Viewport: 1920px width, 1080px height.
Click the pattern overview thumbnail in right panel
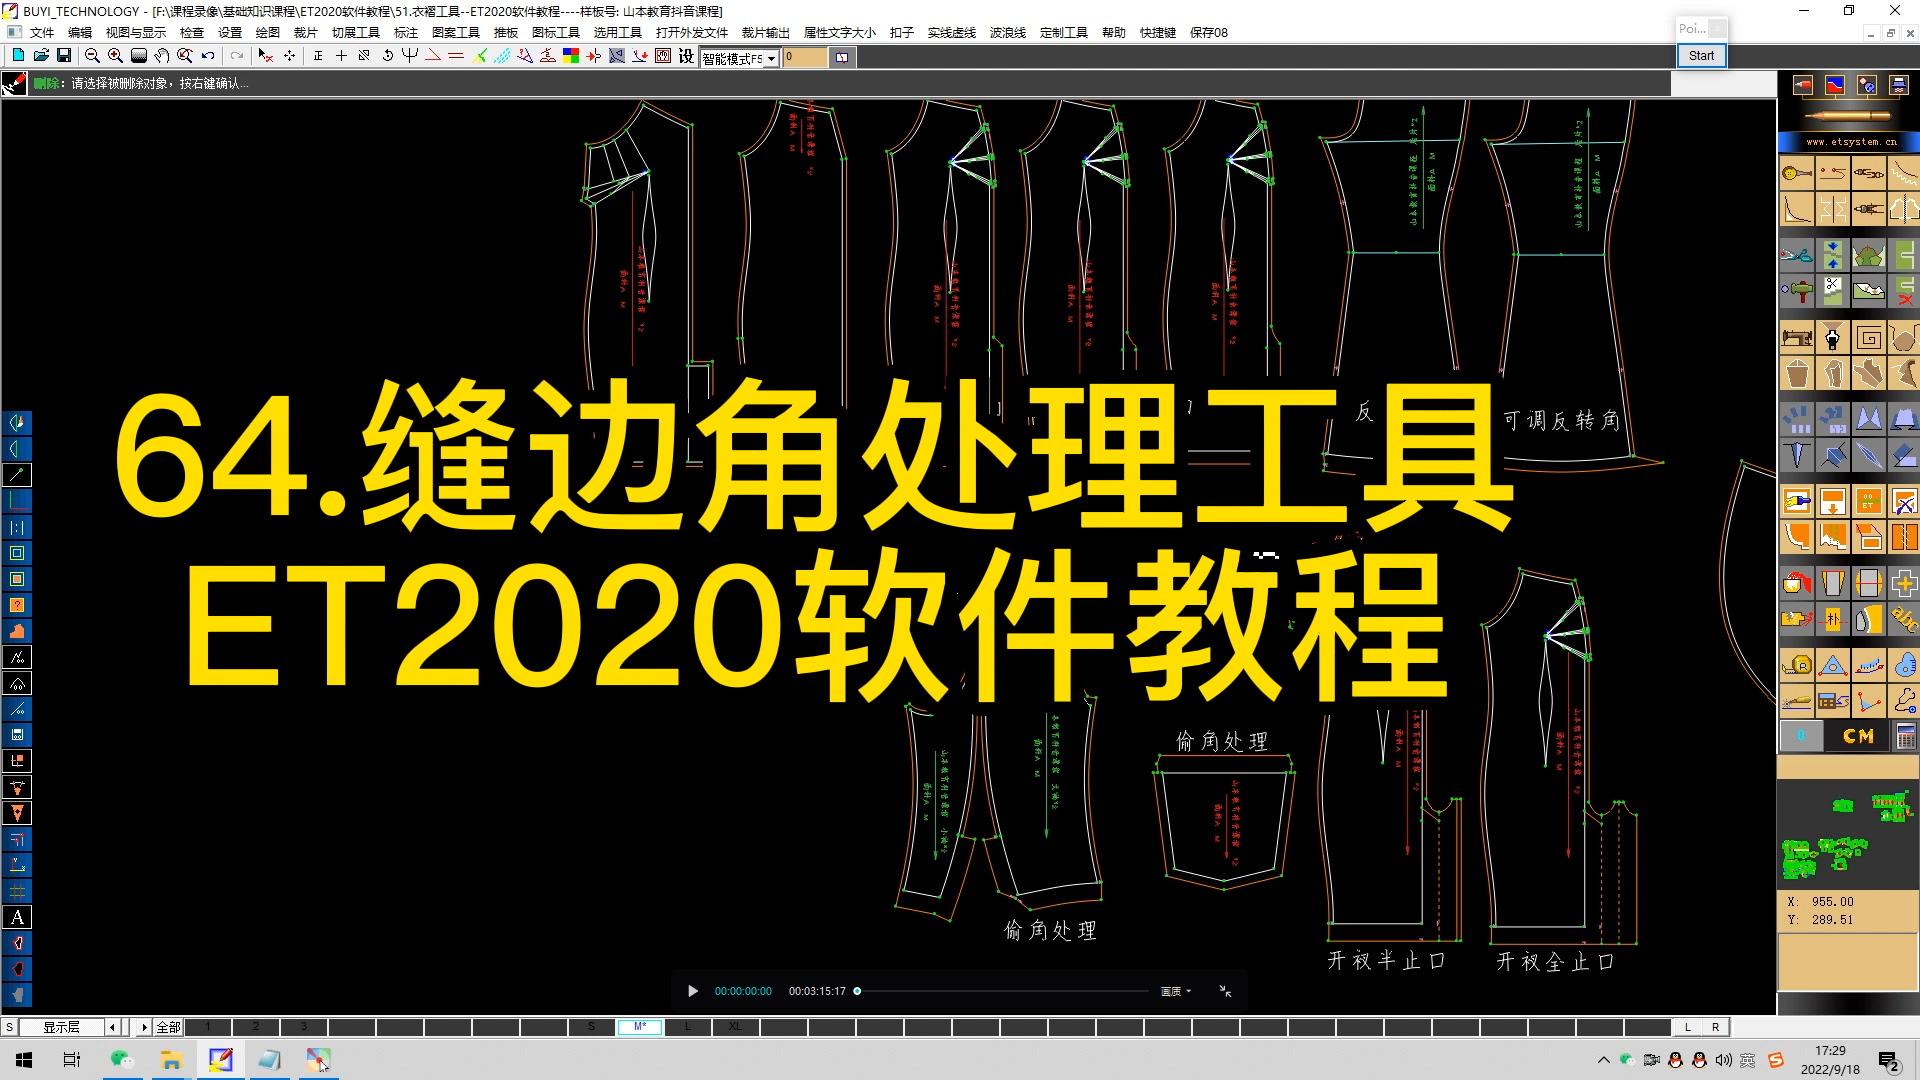[1848, 834]
